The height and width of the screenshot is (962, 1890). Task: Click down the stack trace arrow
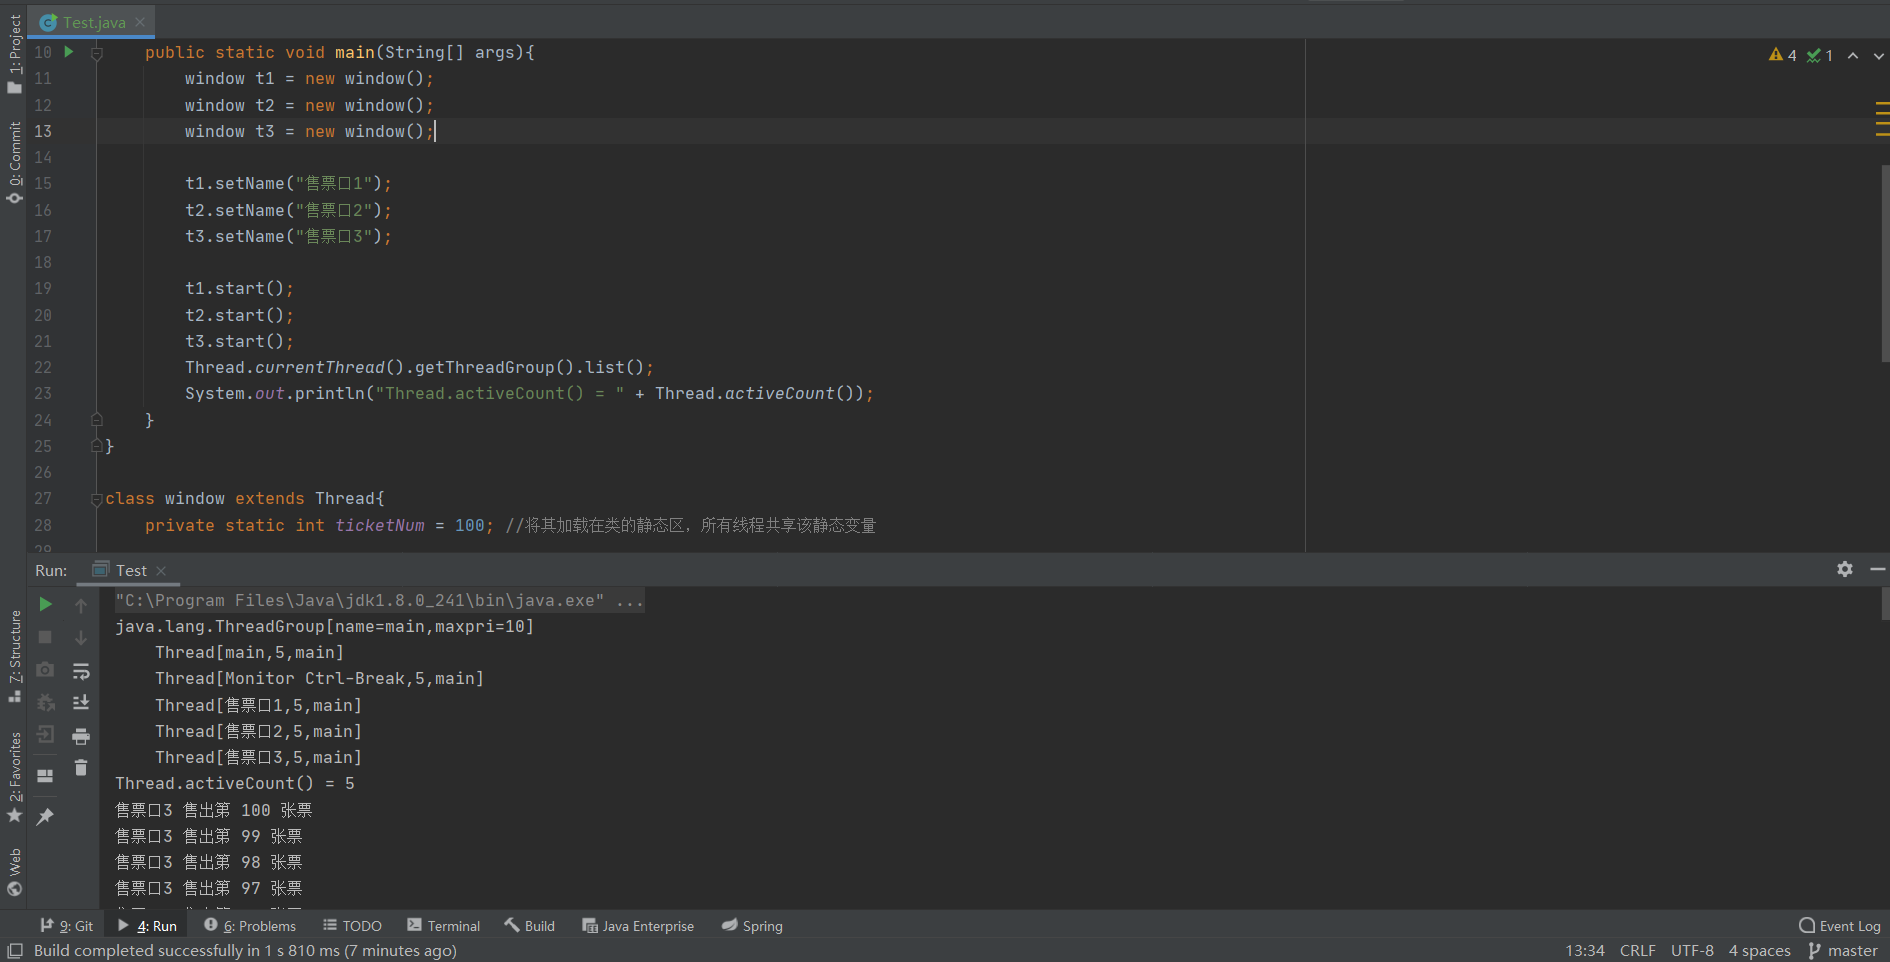pyautogui.click(x=81, y=637)
